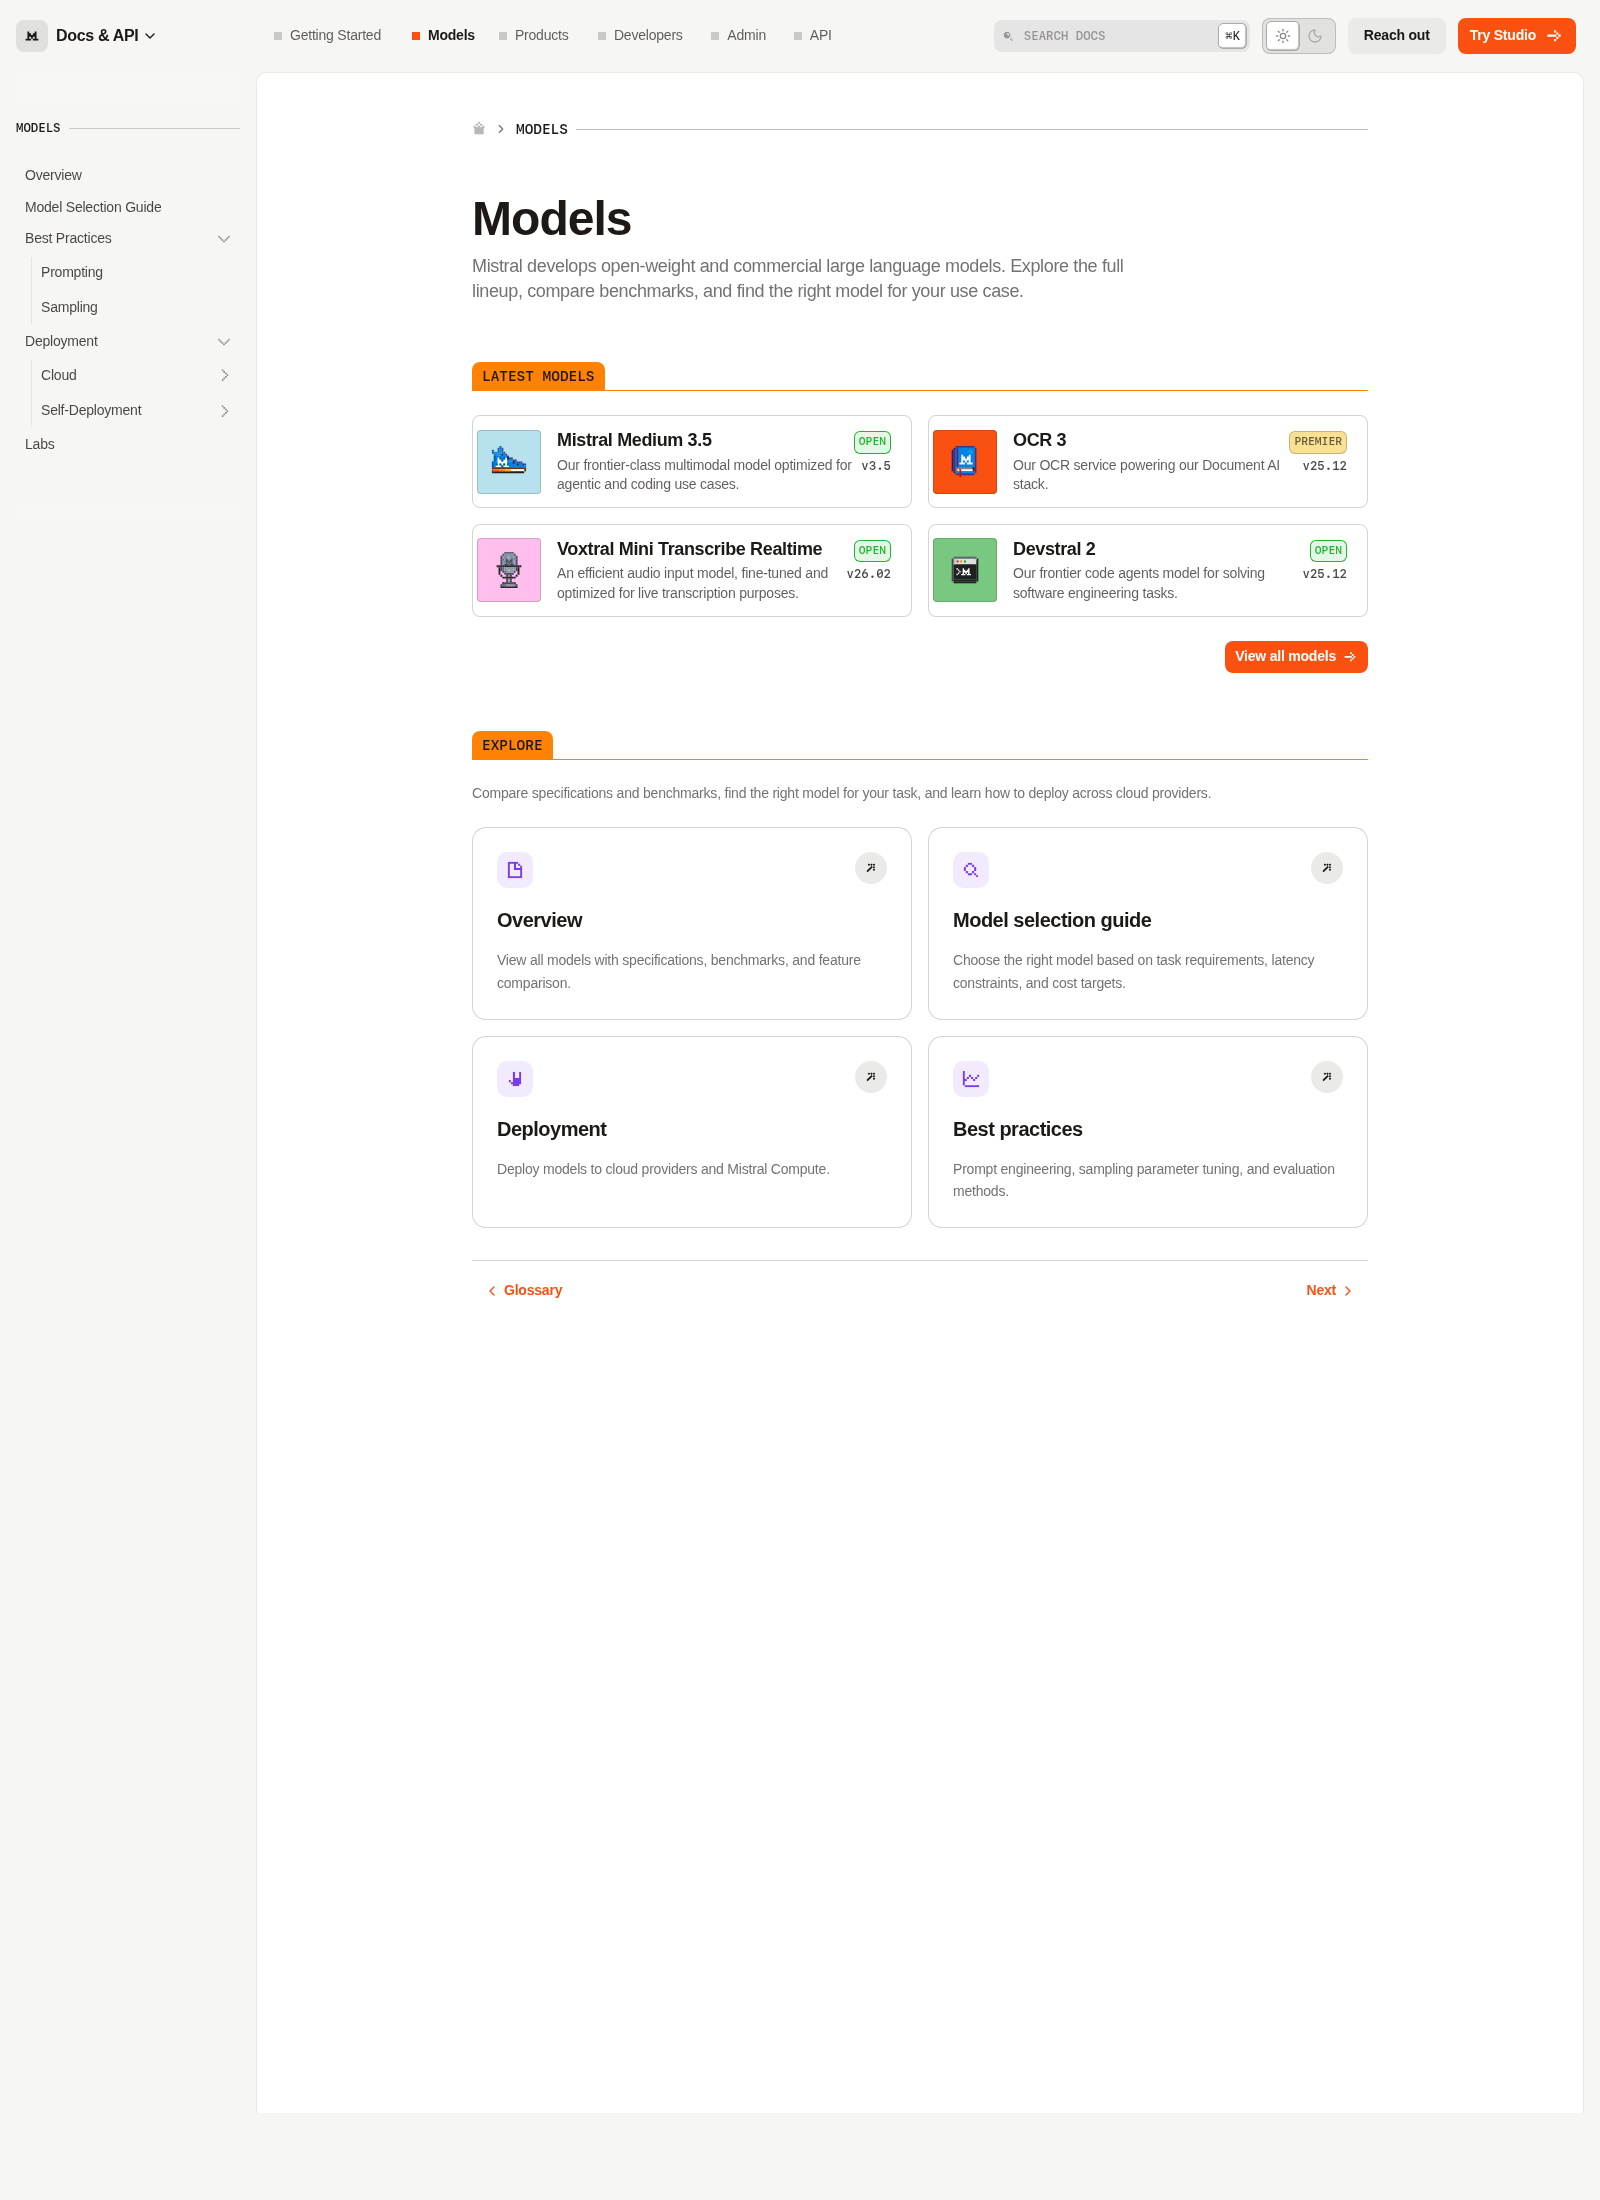This screenshot has height=2200, width=1600.
Task: Click the v3.5 version label
Action: coord(876,466)
